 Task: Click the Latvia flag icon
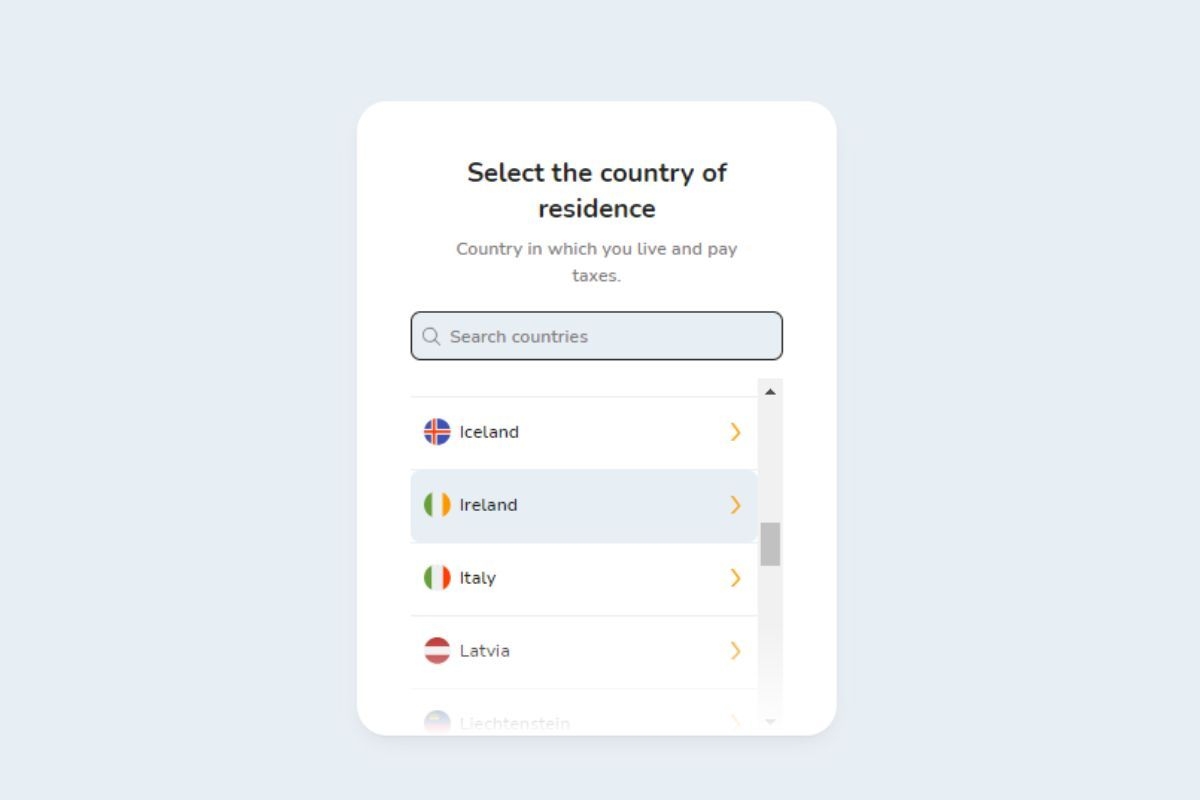437,651
